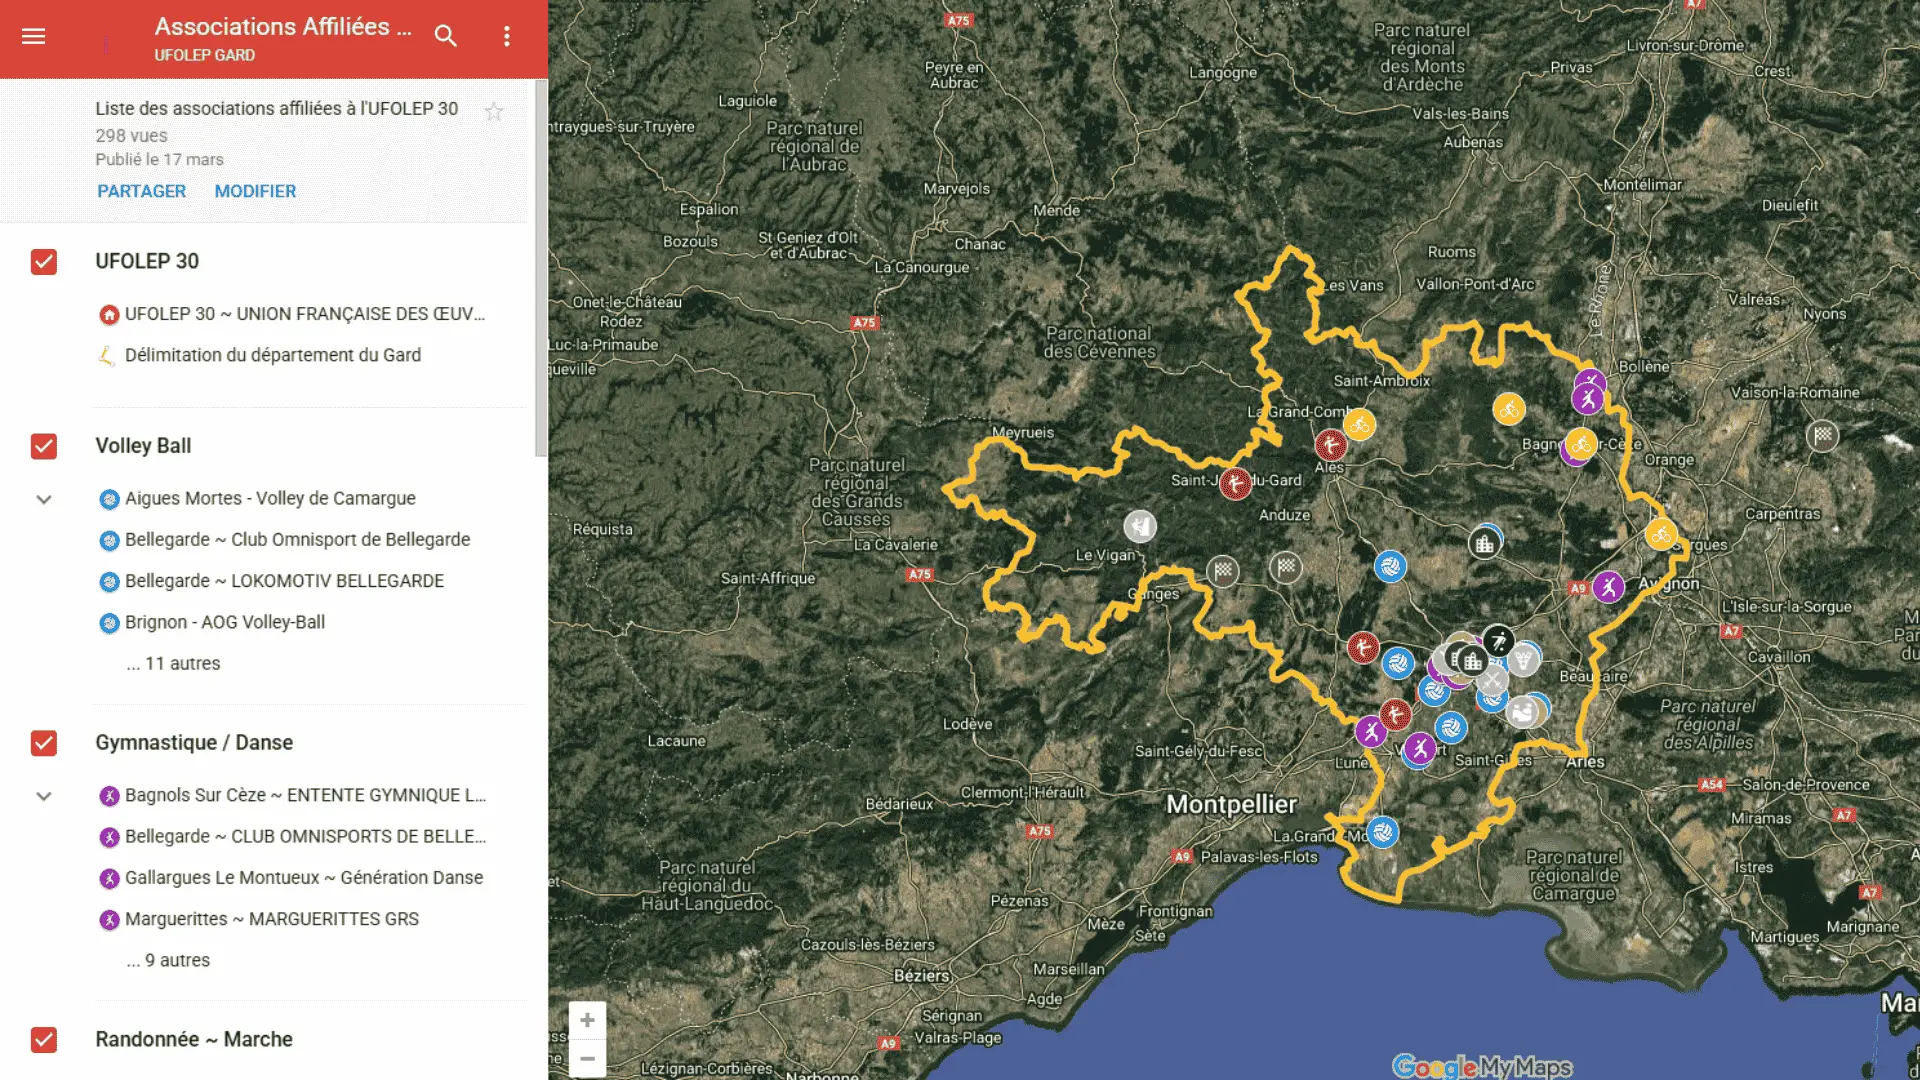Click gymnastics icon beside CLUB OMNISPORTS DE BELLE…
The image size is (1920, 1080).
pyautogui.click(x=109, y=837)
